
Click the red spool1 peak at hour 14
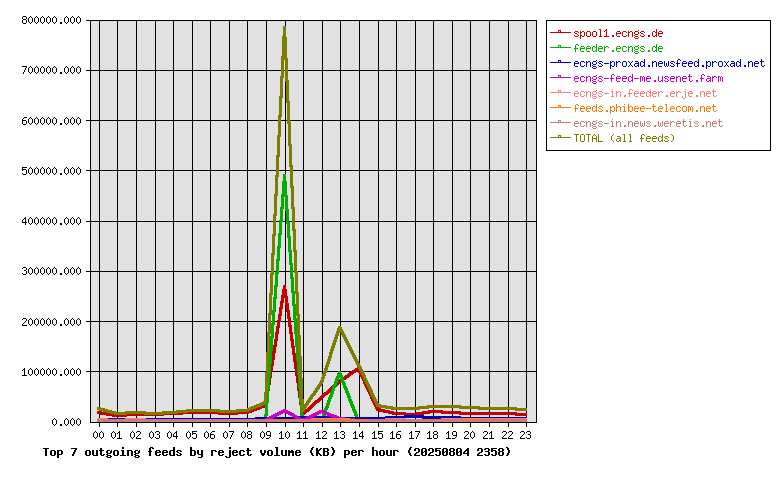click(358, 370)
